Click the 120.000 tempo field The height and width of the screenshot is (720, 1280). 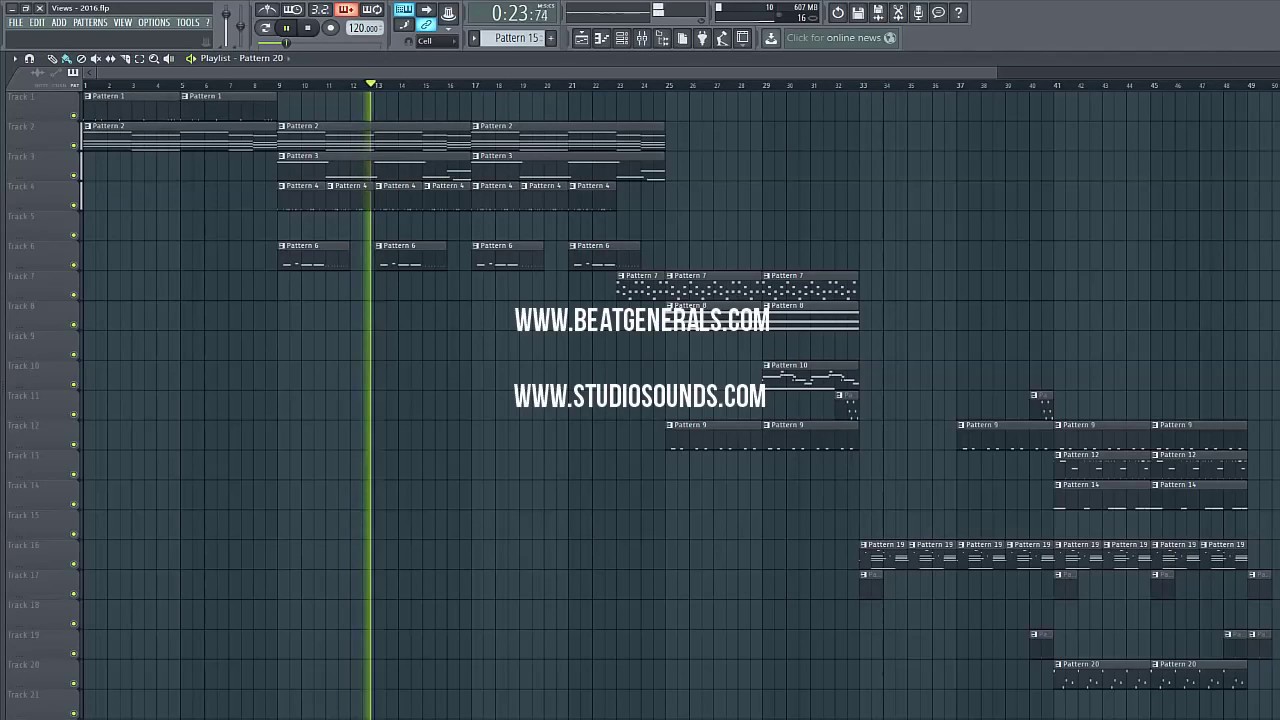pyautogui.click(x=364, y=28)
